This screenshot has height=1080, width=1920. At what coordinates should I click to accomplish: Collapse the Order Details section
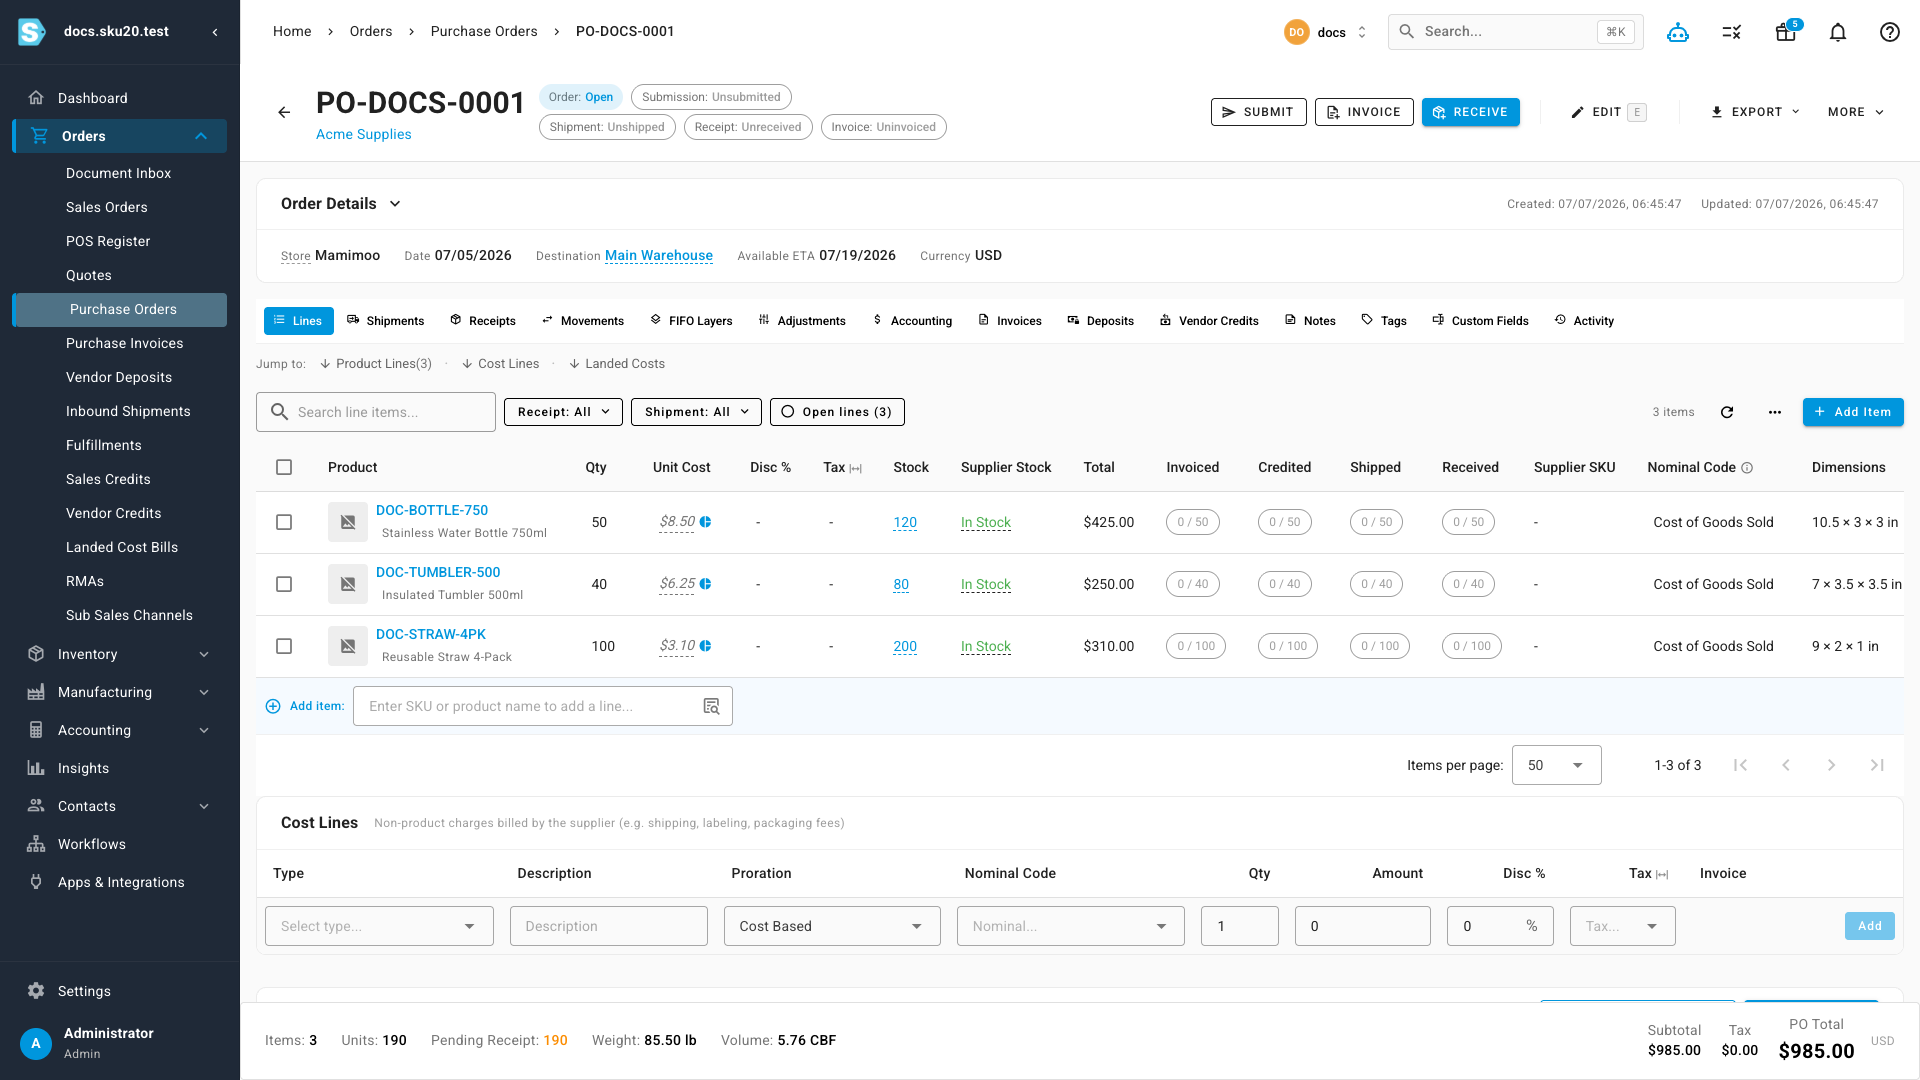tap(395, 204)
